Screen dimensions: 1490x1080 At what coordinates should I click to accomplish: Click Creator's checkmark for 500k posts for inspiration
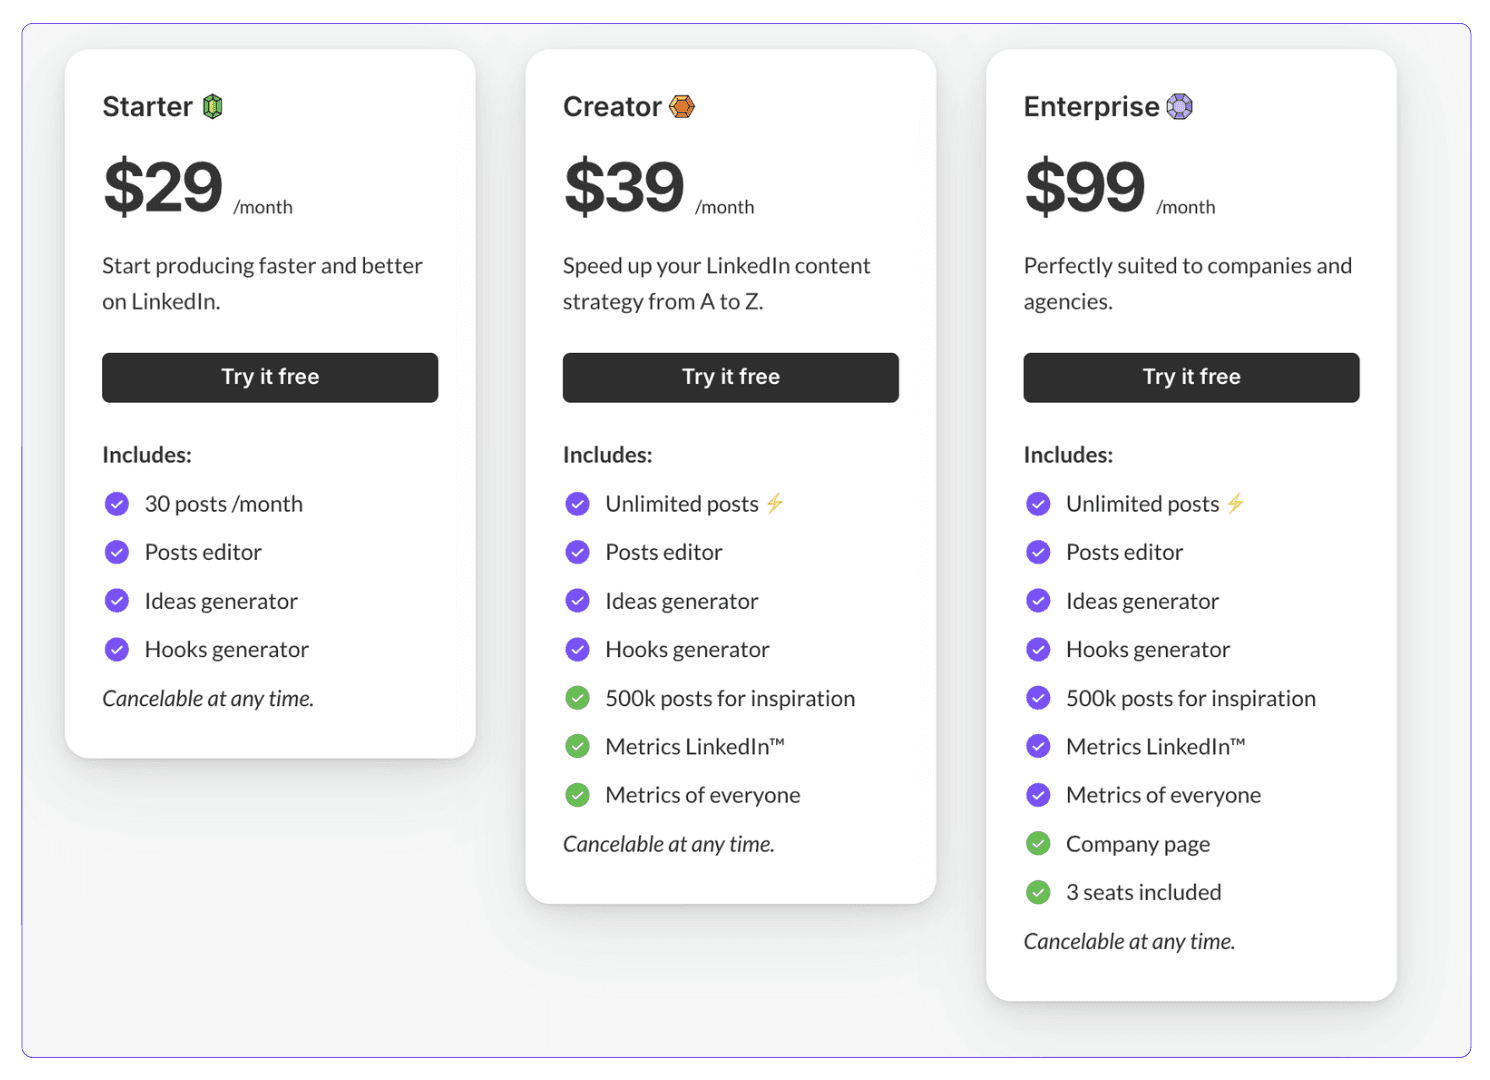point(577,698)
